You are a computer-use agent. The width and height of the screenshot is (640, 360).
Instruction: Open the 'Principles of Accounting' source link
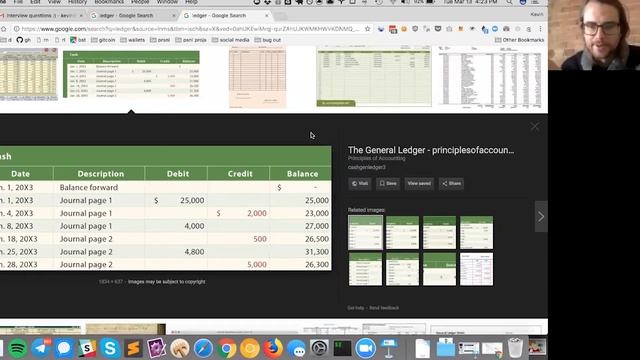point(376,158)
